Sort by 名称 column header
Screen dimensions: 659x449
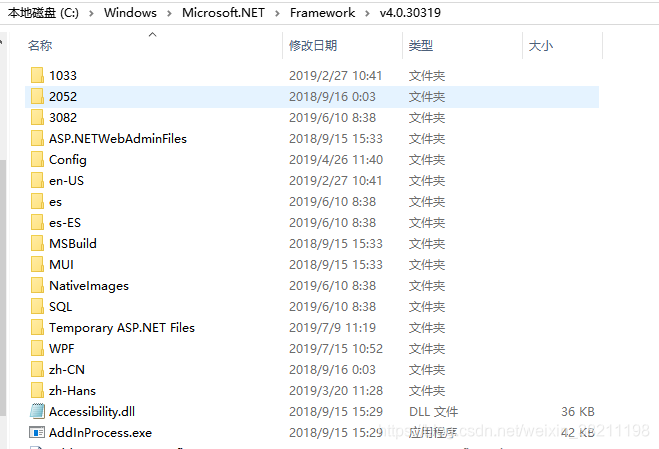[40, 45]
